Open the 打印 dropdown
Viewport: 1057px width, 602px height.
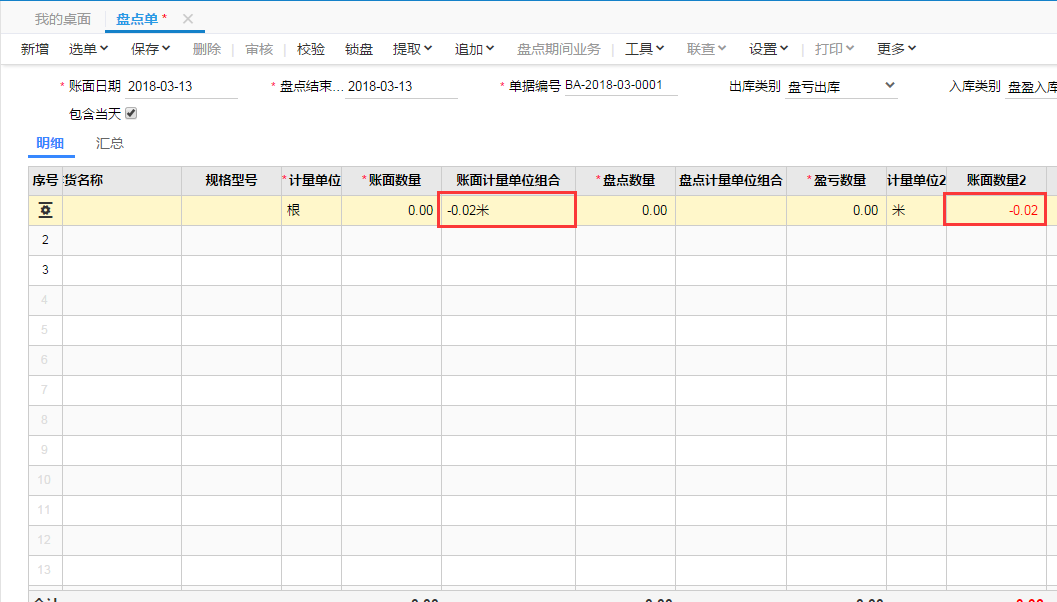click(835, 49)
